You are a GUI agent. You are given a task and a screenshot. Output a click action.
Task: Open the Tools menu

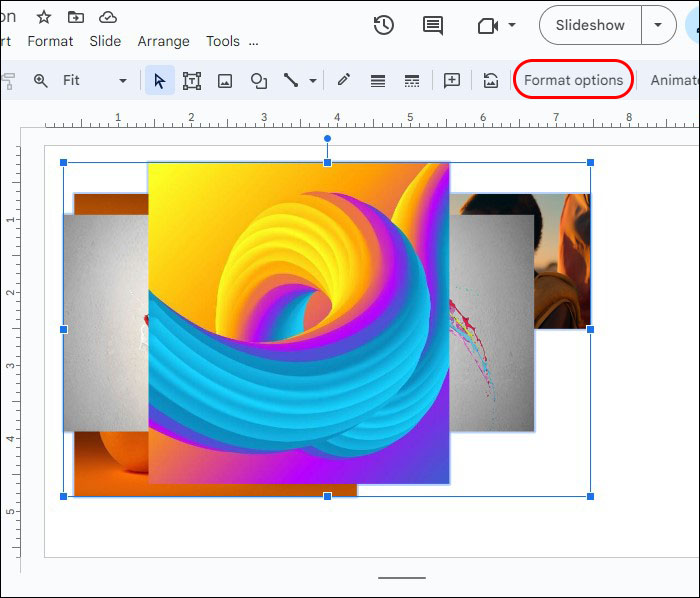(x=222, y=41)
